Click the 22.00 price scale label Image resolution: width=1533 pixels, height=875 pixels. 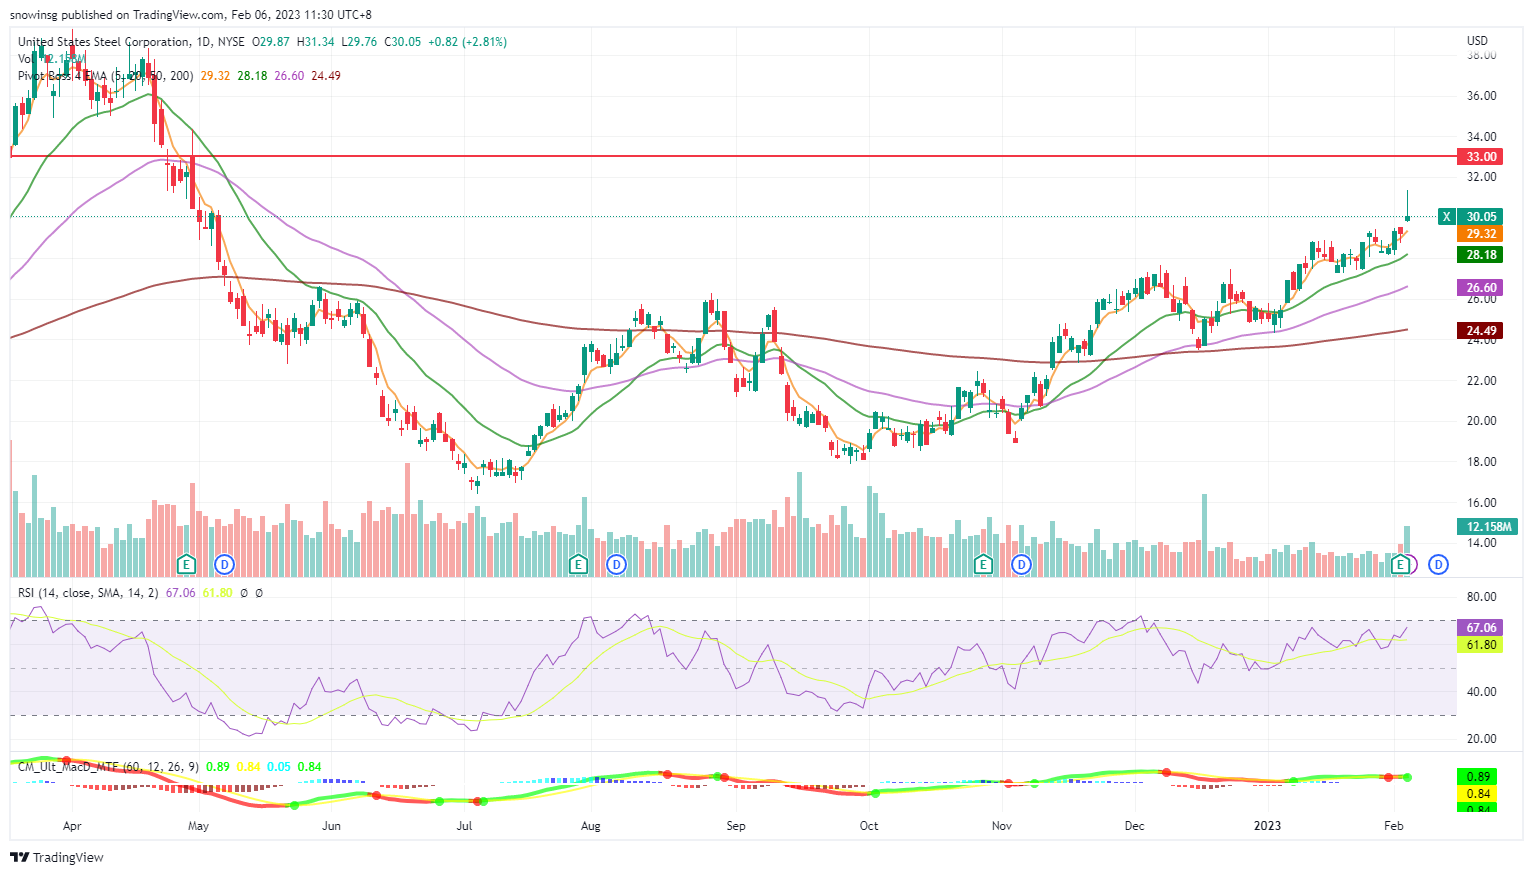(x=1481, y=381)
